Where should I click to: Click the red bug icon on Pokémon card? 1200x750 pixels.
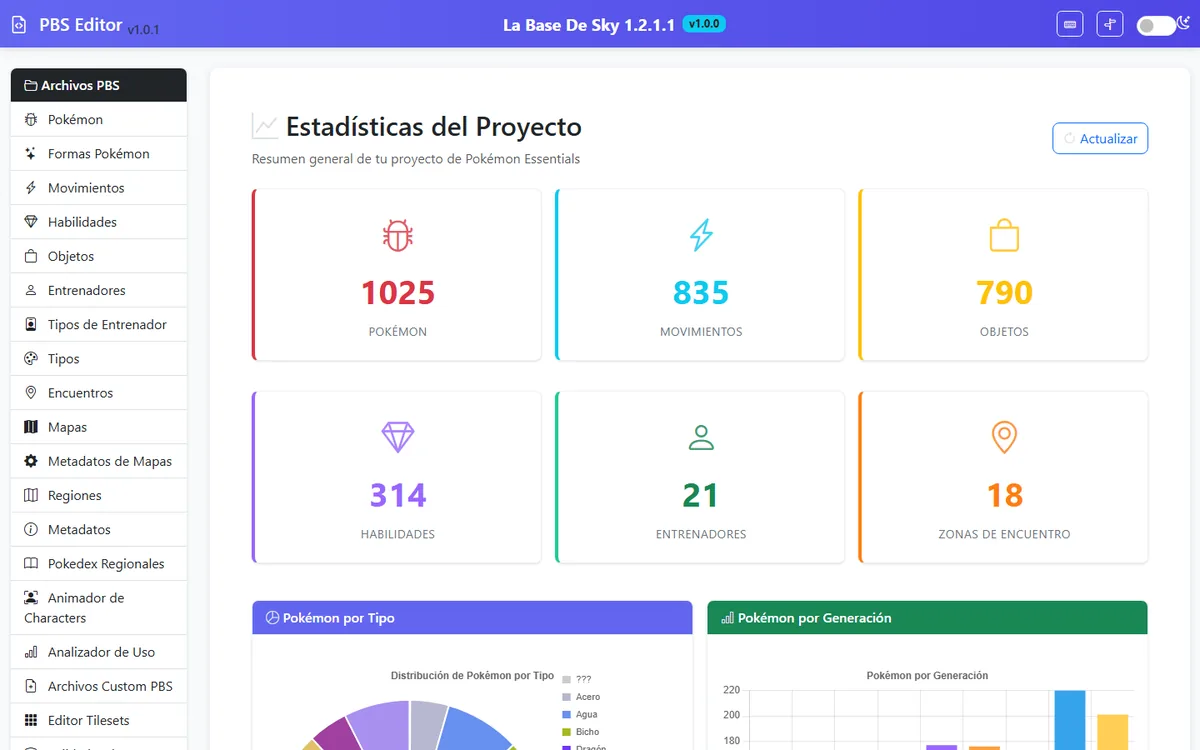[x=398, y=236]
